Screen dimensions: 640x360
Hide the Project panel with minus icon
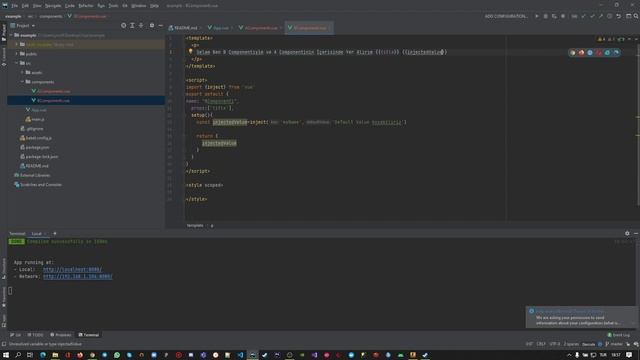pos(160,25)
